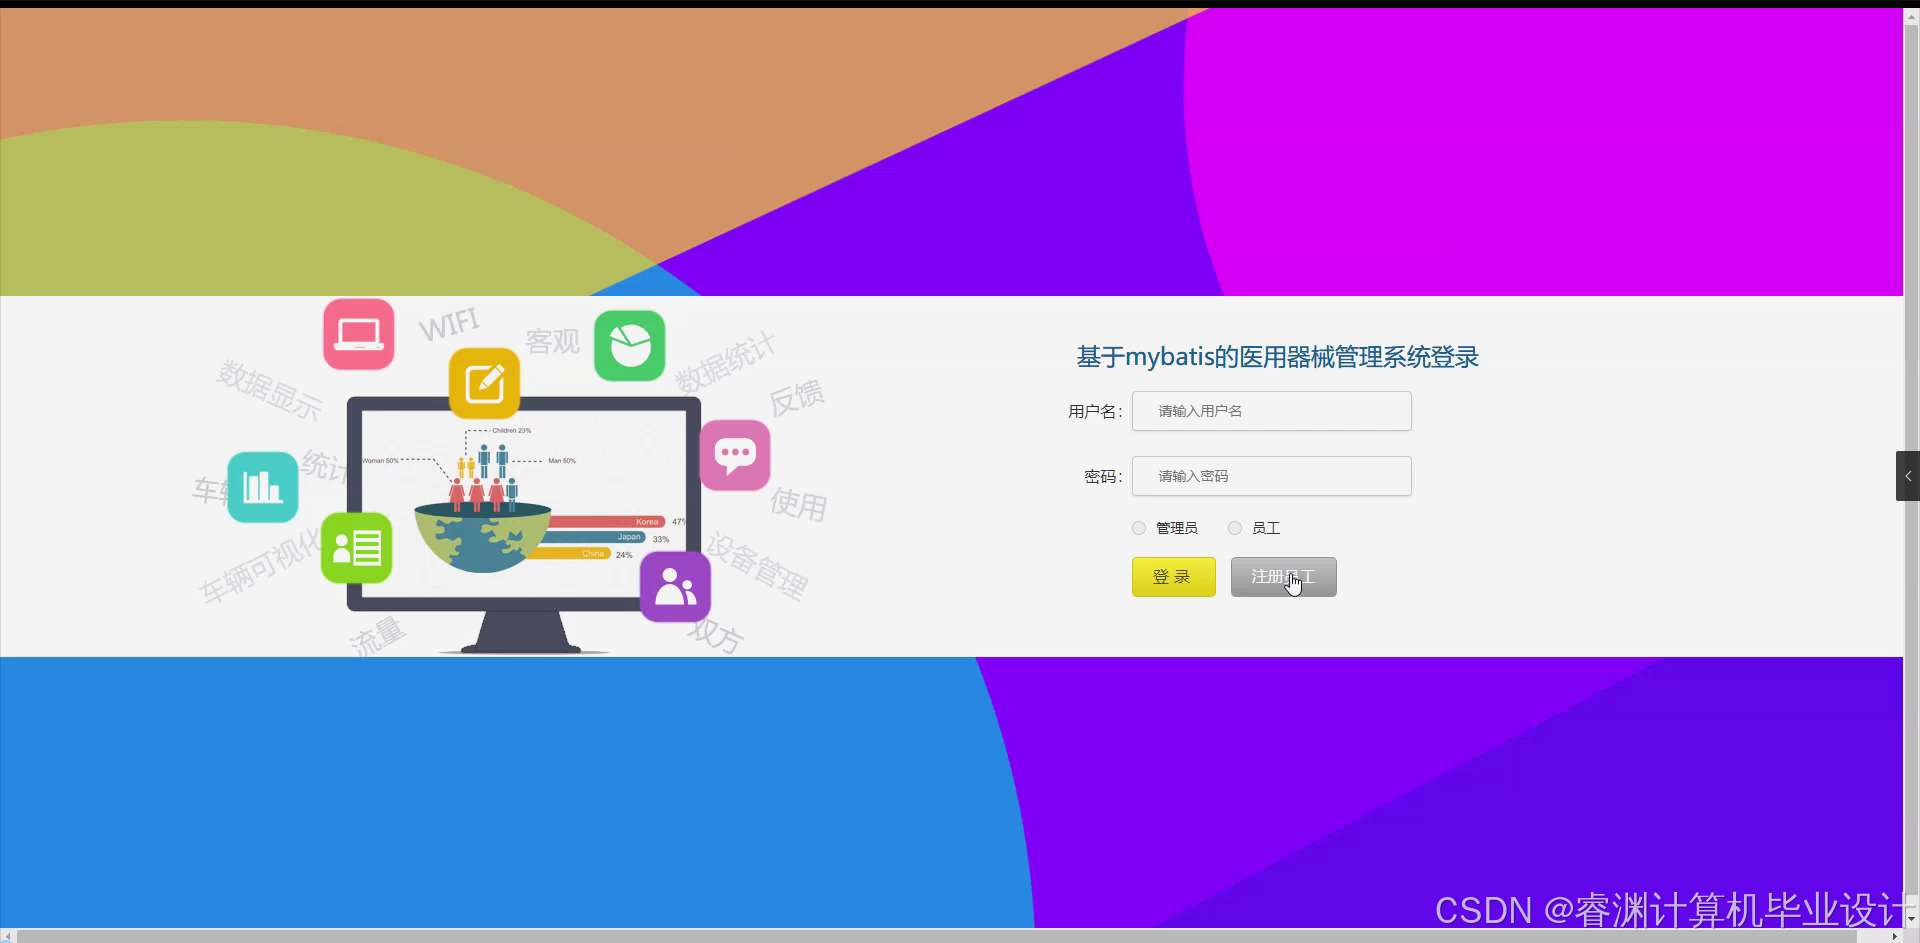Choose 管理员 as the login role
The width and height of the screenshot is (1920, 943).
1138,527
